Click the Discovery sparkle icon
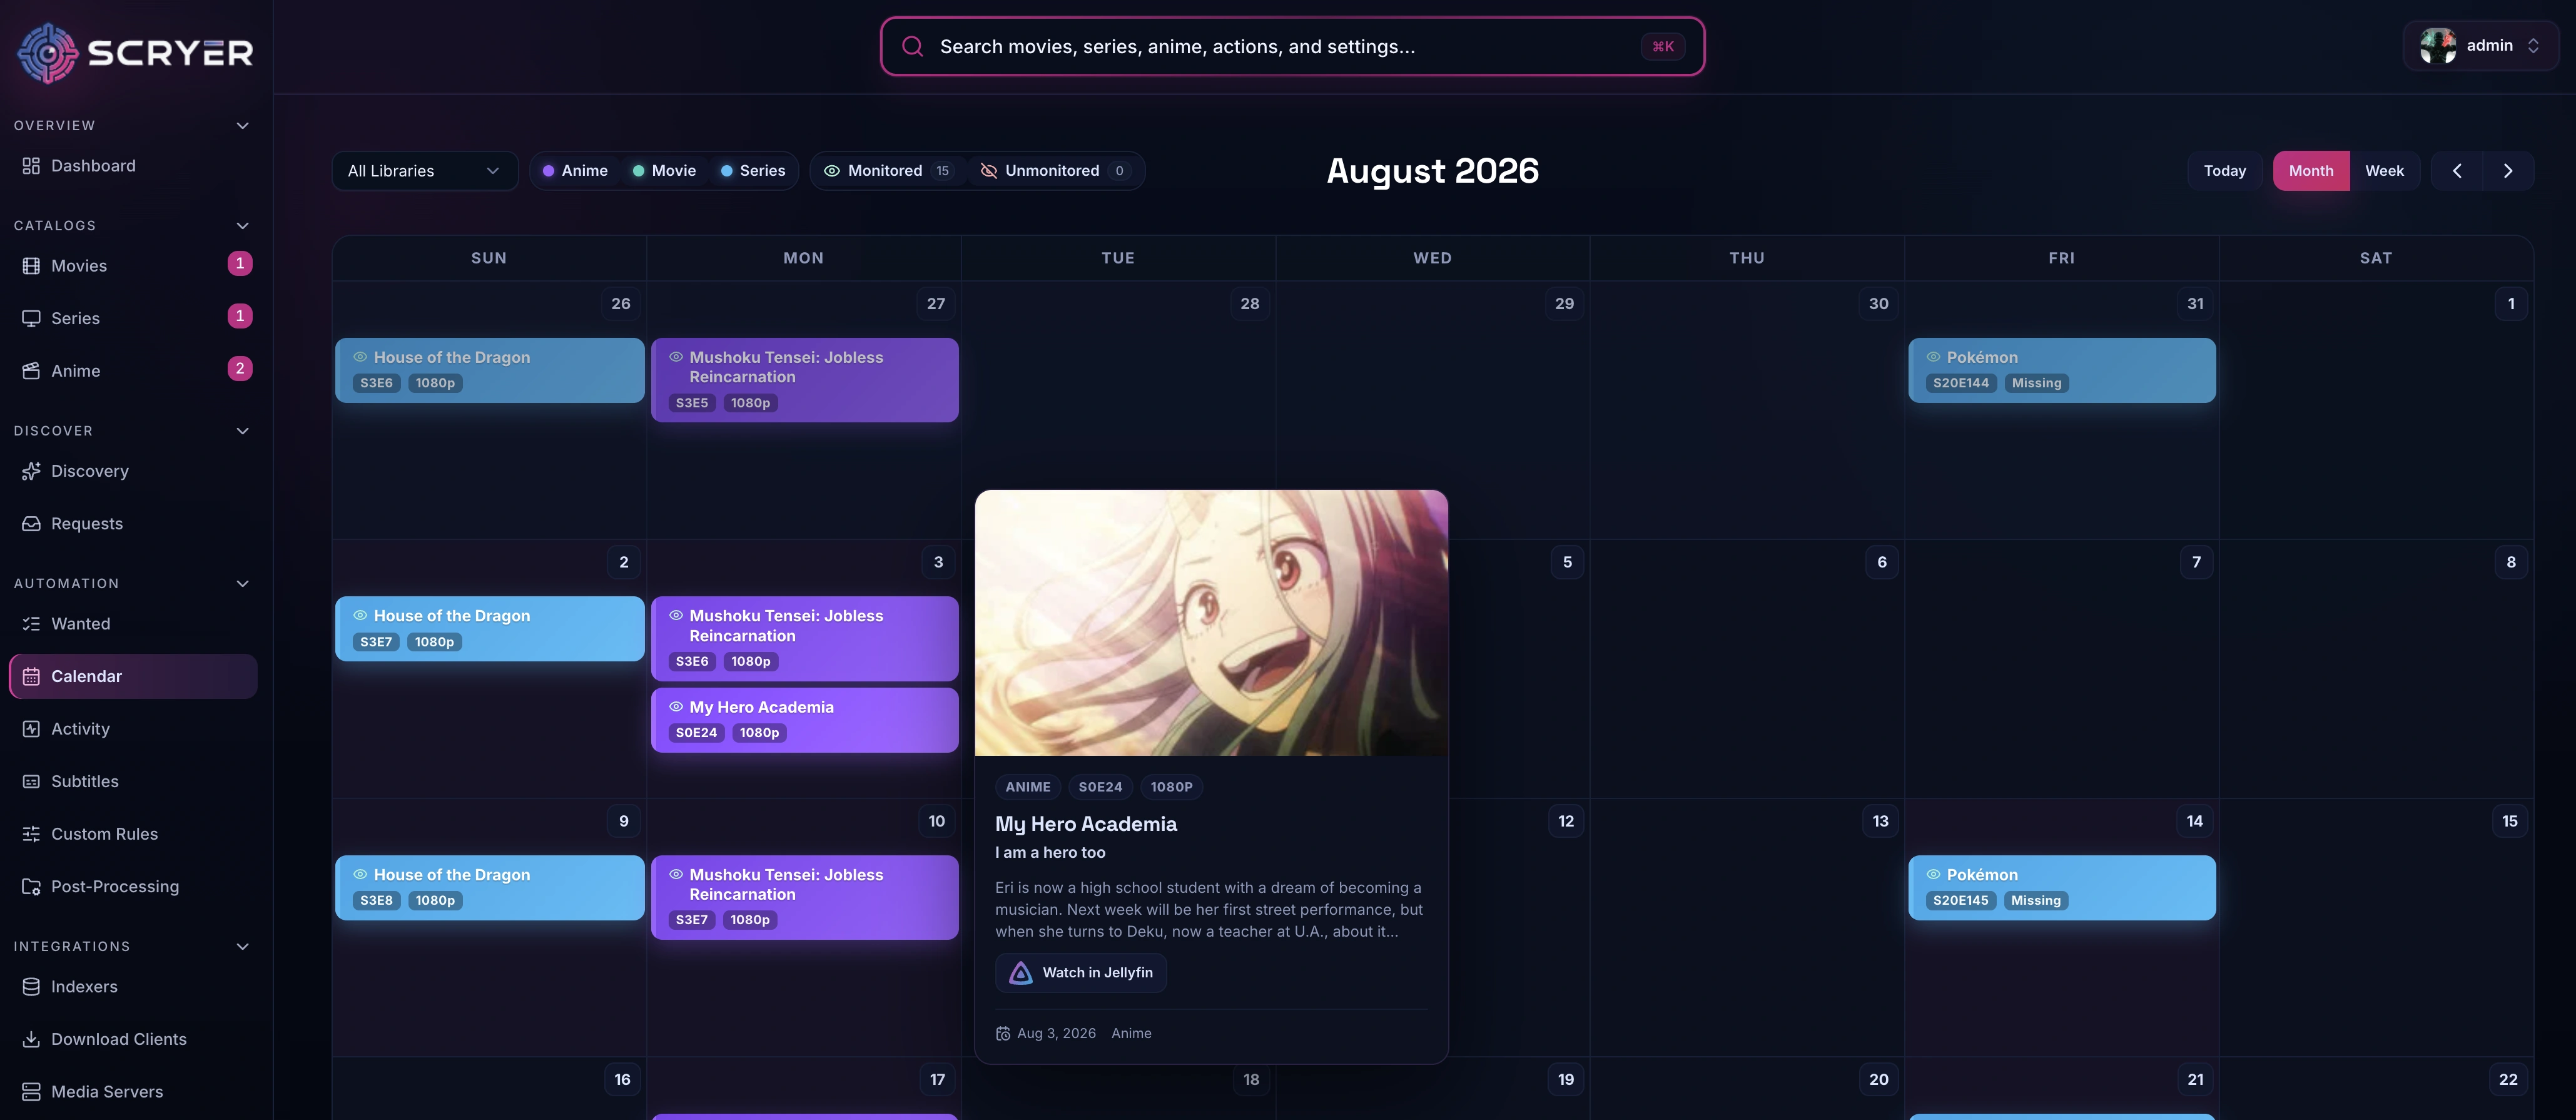2576x1120 pixels. [x=31, y=471]
